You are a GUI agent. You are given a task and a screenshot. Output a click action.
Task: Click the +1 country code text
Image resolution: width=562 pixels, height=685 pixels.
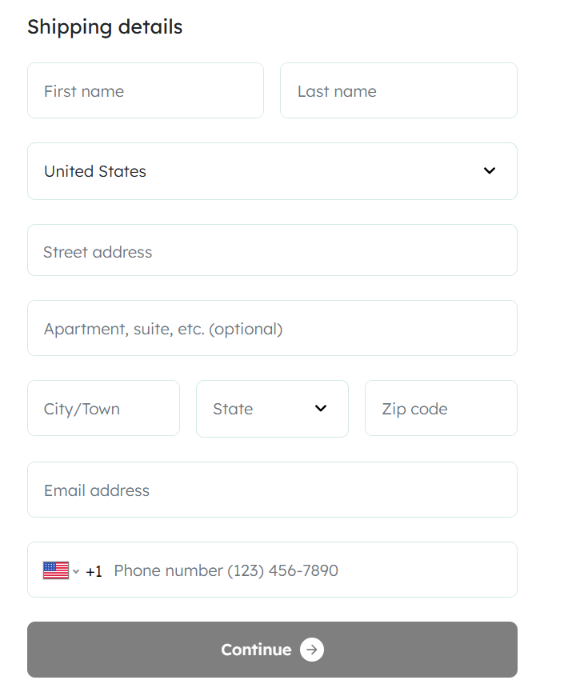[94, 571]
